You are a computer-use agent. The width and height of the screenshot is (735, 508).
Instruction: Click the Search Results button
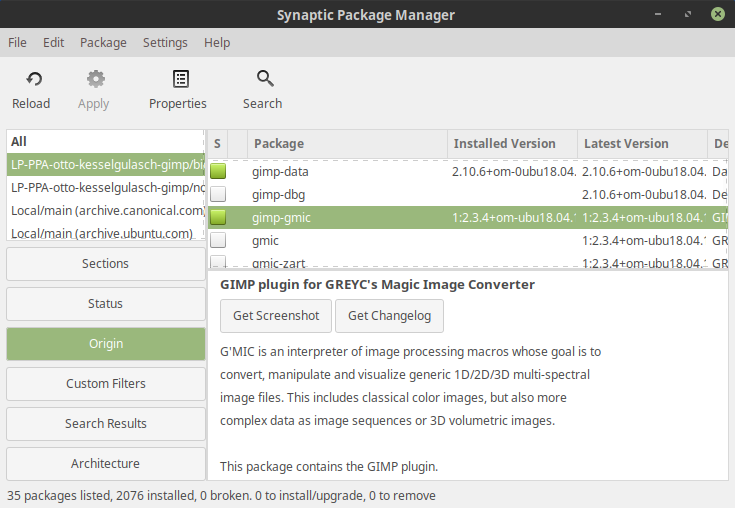click(x=105, y=424)
